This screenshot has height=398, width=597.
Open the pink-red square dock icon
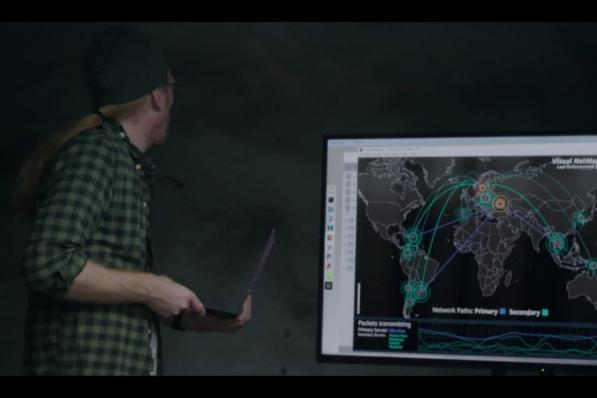point(330,237)
